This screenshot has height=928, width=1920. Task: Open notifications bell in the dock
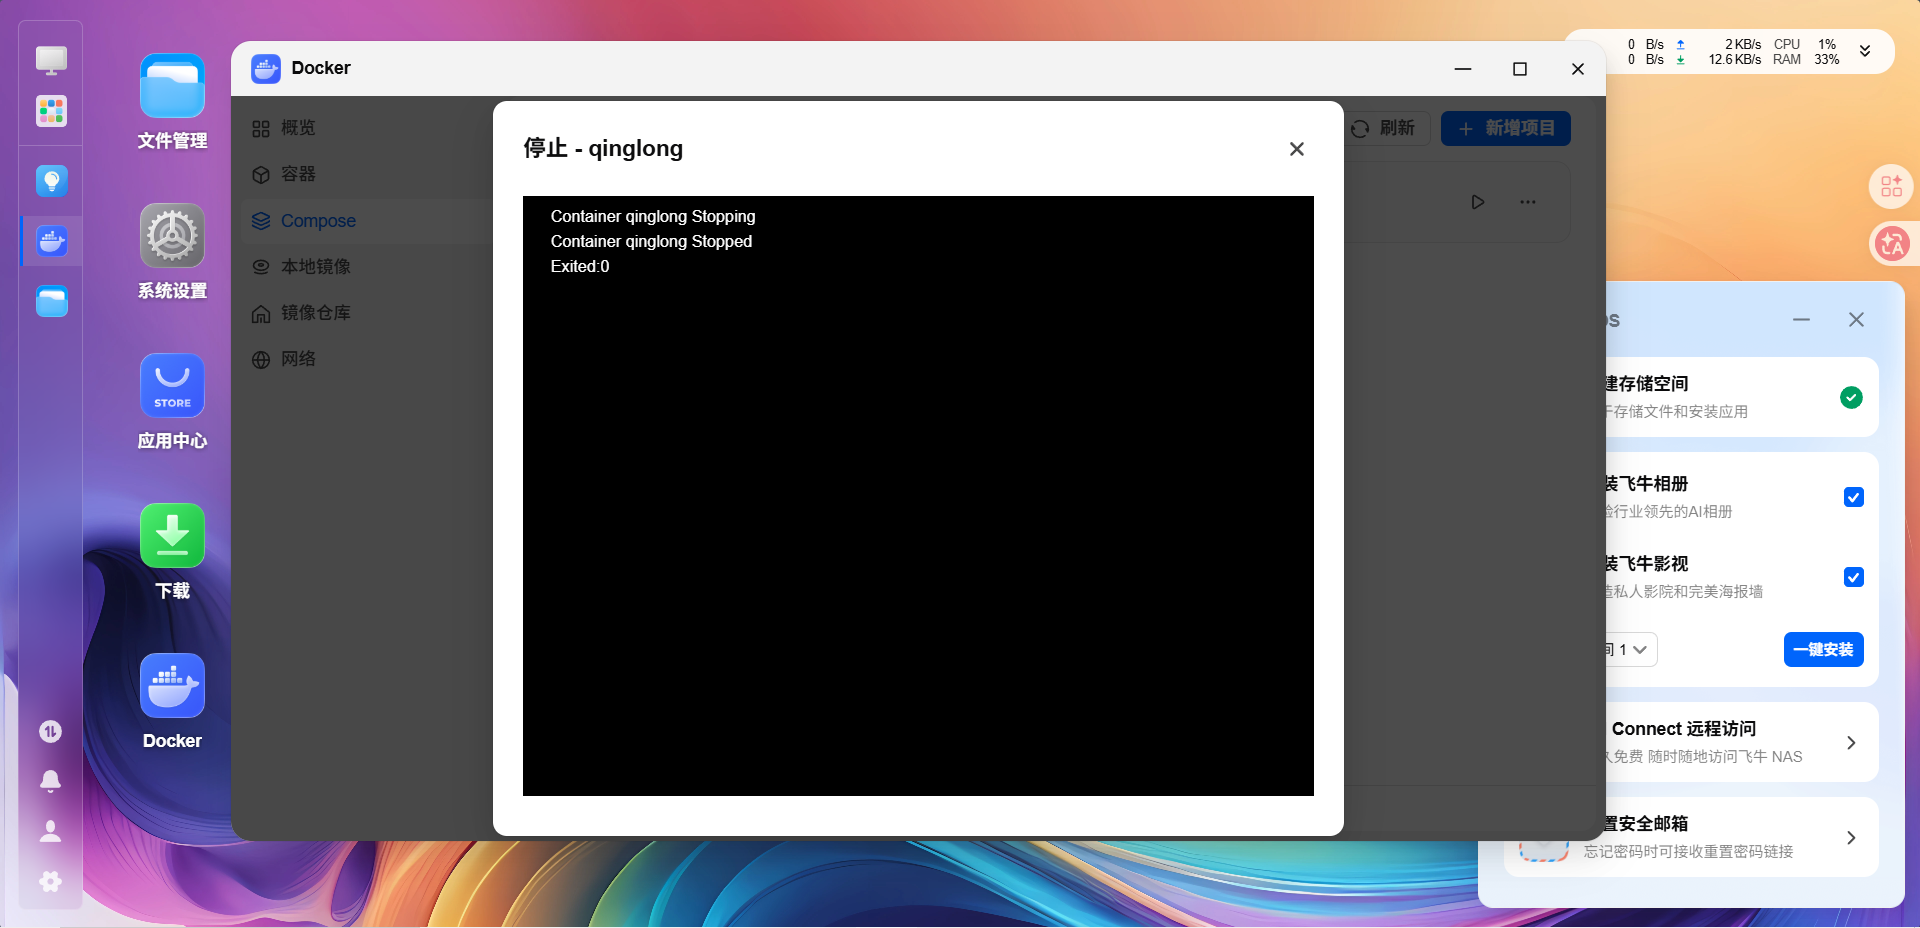pyautogui.click(x=50, y=781)
